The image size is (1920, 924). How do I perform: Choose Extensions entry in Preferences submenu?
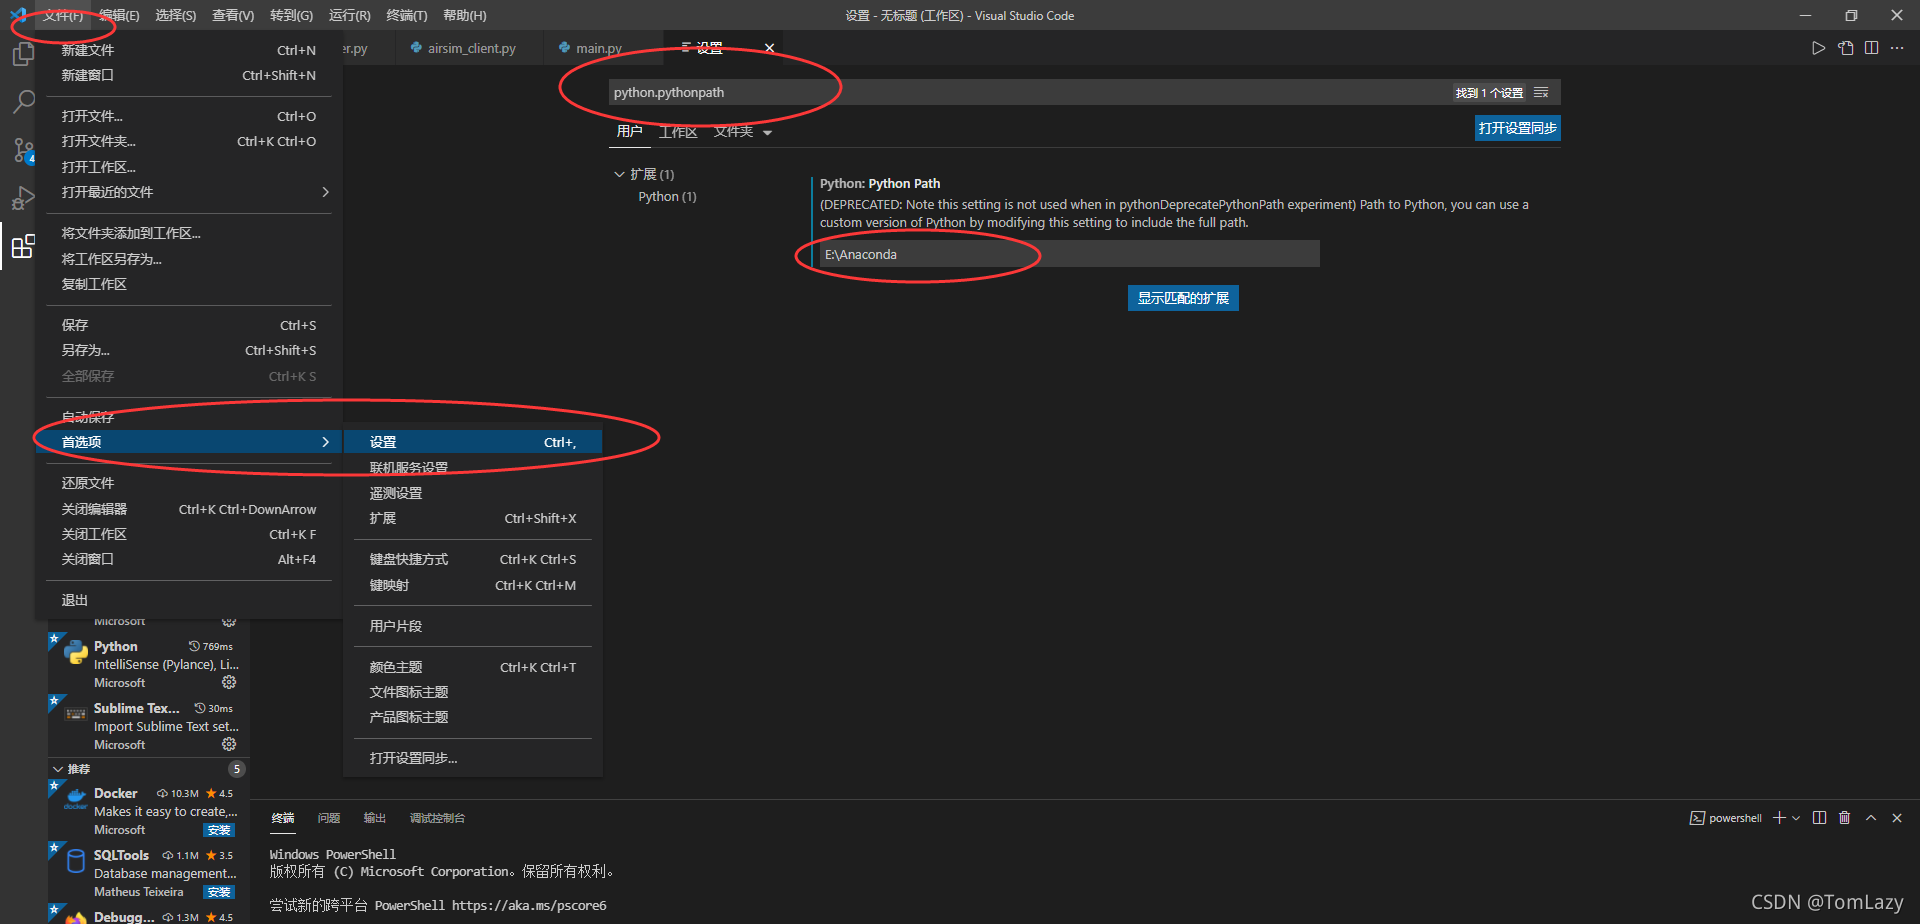pyautogui.click(x=472, y=518)
